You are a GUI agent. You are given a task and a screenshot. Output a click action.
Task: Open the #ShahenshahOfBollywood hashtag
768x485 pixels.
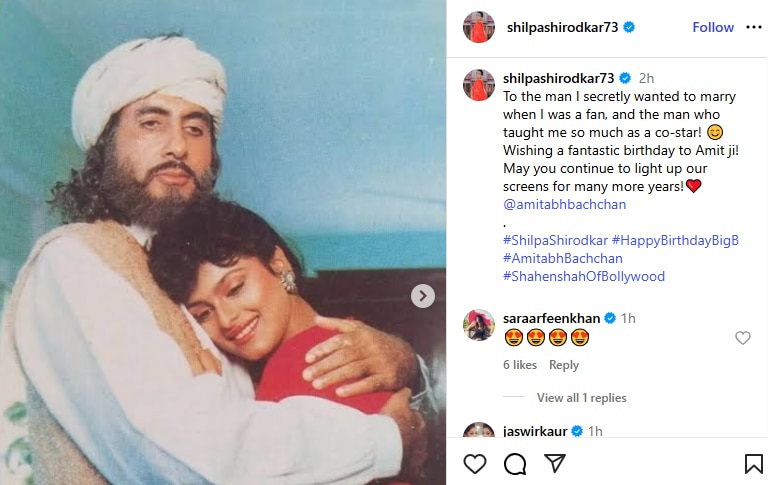pyautogui.click(x=584, y=276)
